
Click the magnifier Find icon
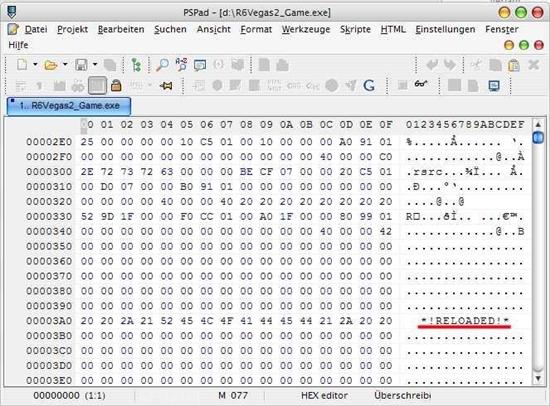(x=162, y=65)
